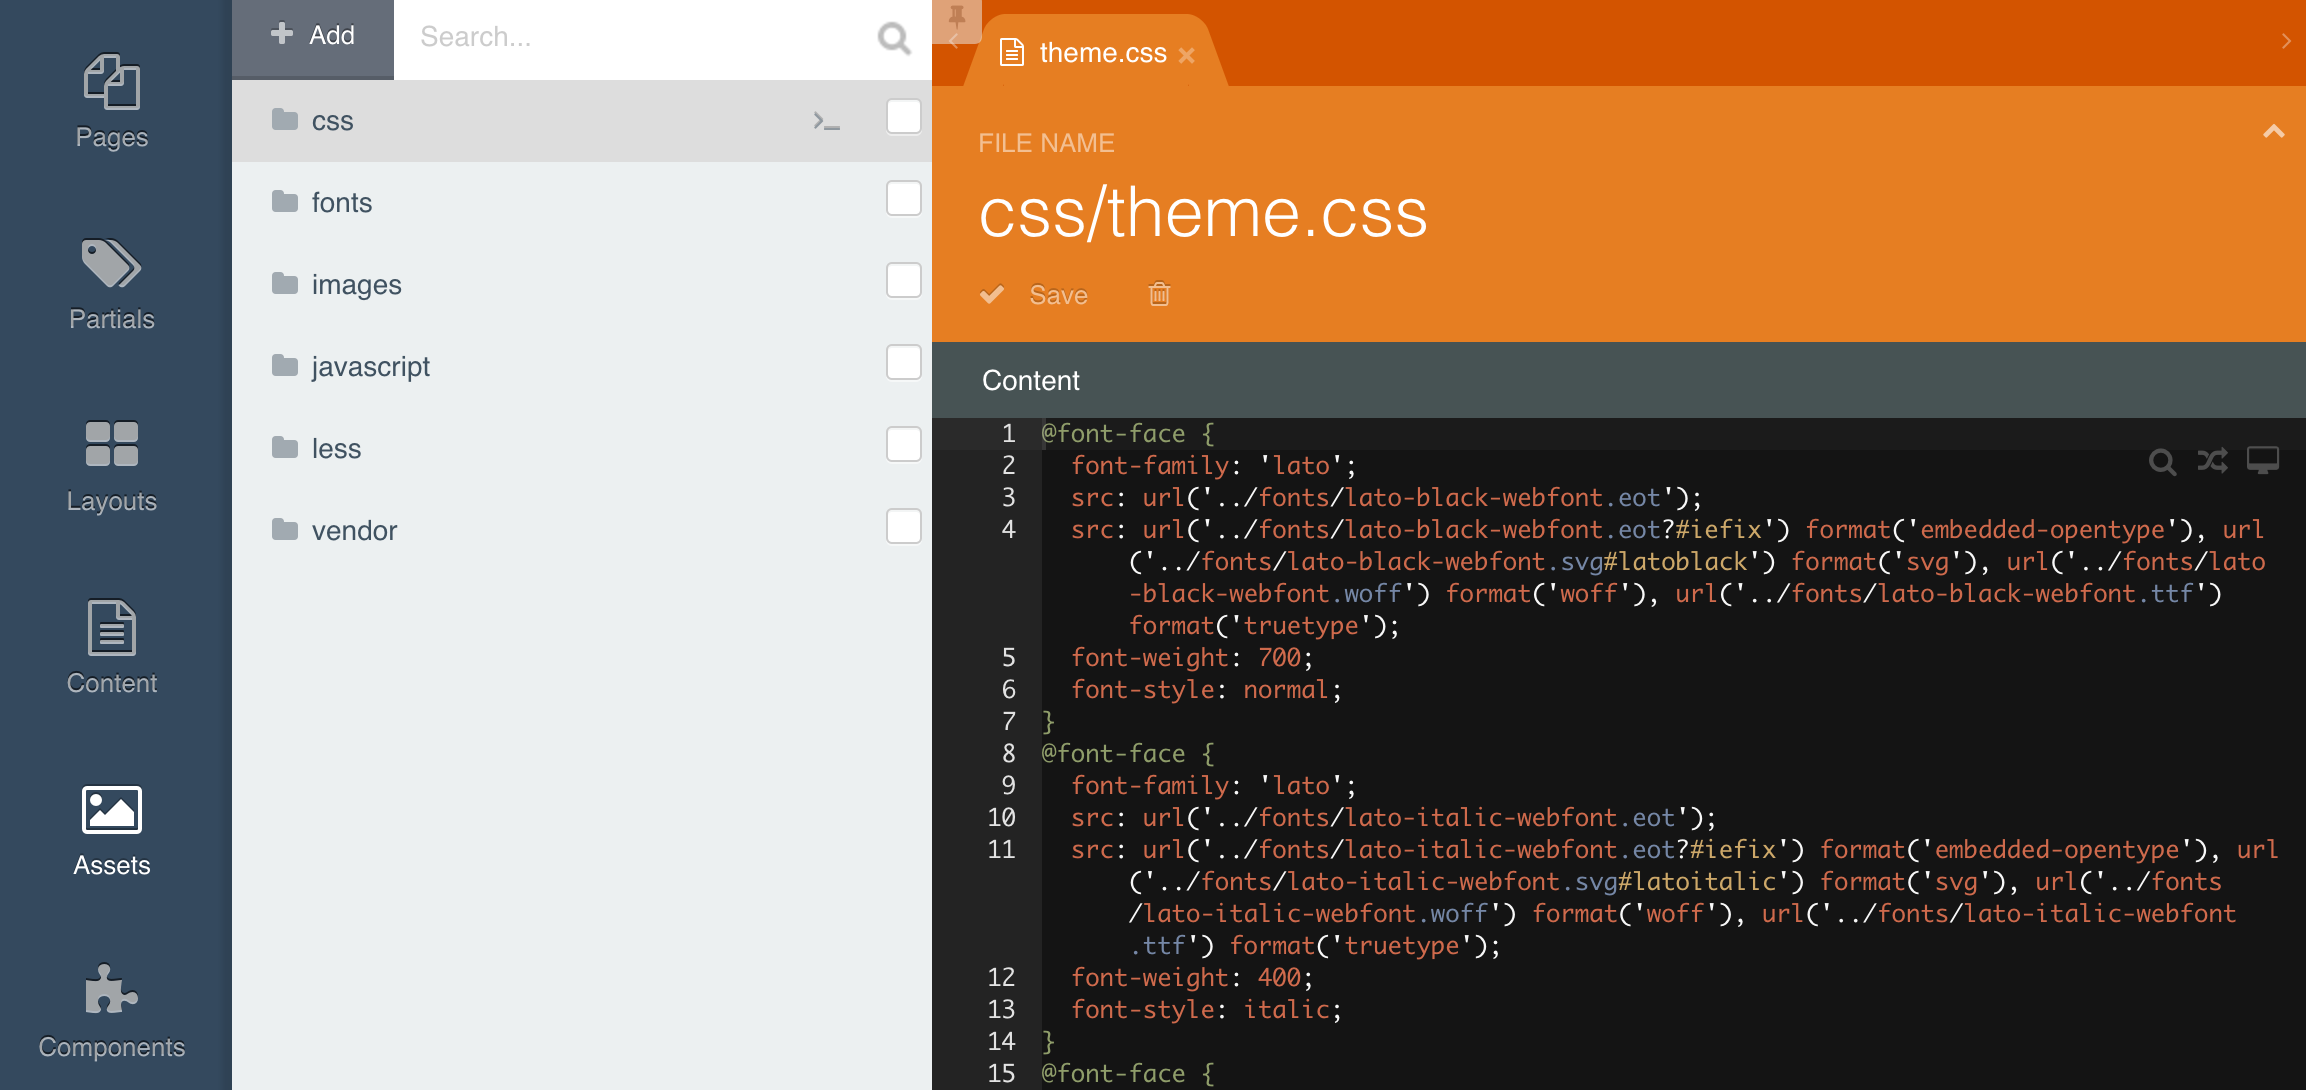Open the Pages section in sidebar
This screenshot has height=1090, width=2306.
point(112,102)
